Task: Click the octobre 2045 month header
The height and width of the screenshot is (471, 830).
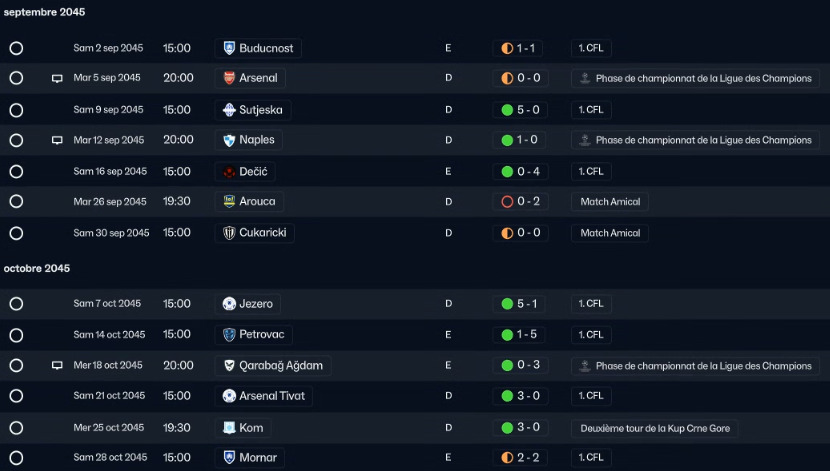Action: (37, 268)
